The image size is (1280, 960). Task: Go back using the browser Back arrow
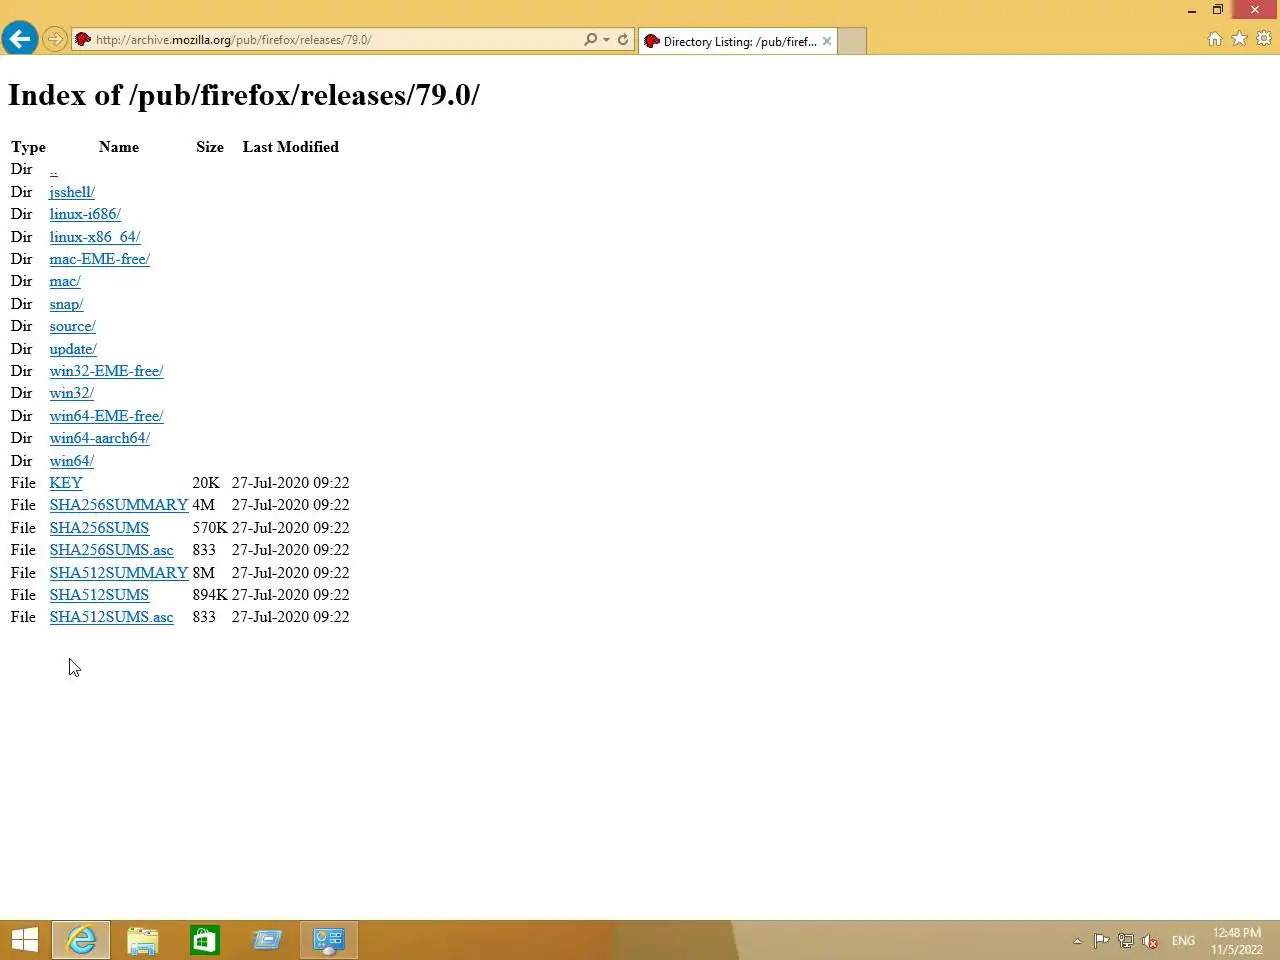(x=19, y=39)
